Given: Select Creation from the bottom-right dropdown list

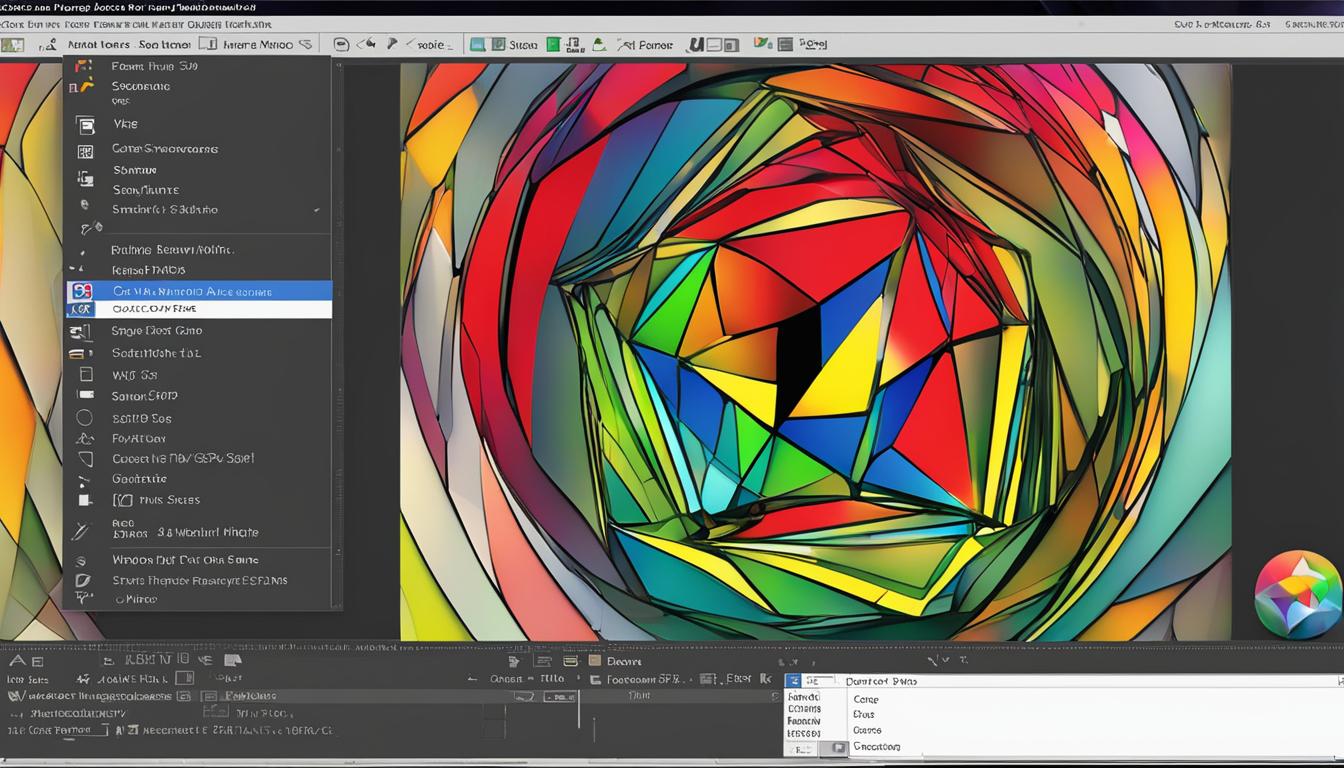Looking at the screenshot, I should [x=876, y=746].
